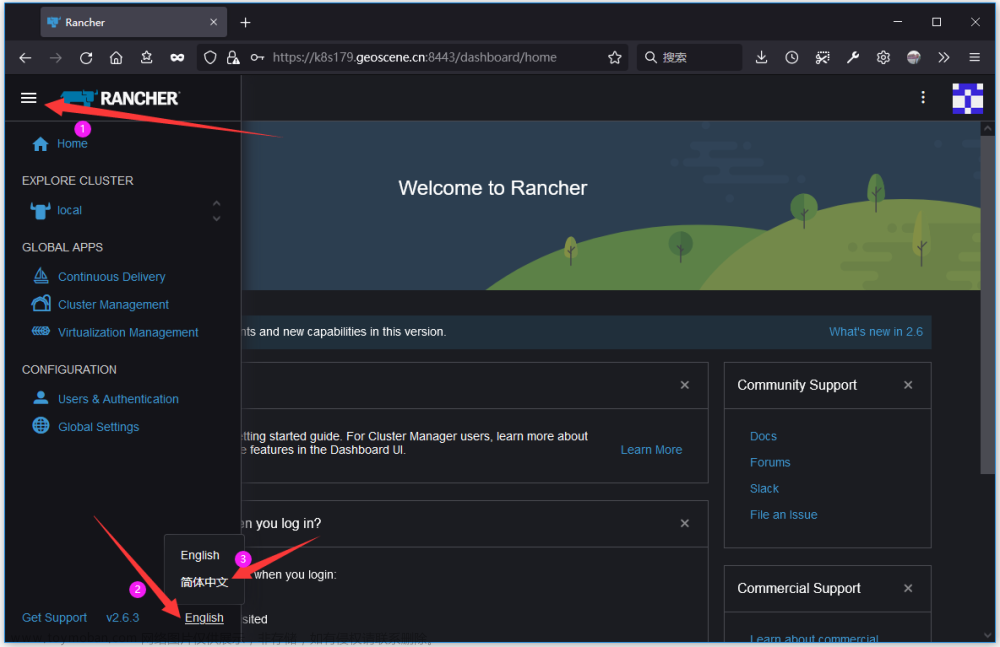Open Continuous Delivery
Viewport: 1000px width, 647px height.
tap(112, 277)
